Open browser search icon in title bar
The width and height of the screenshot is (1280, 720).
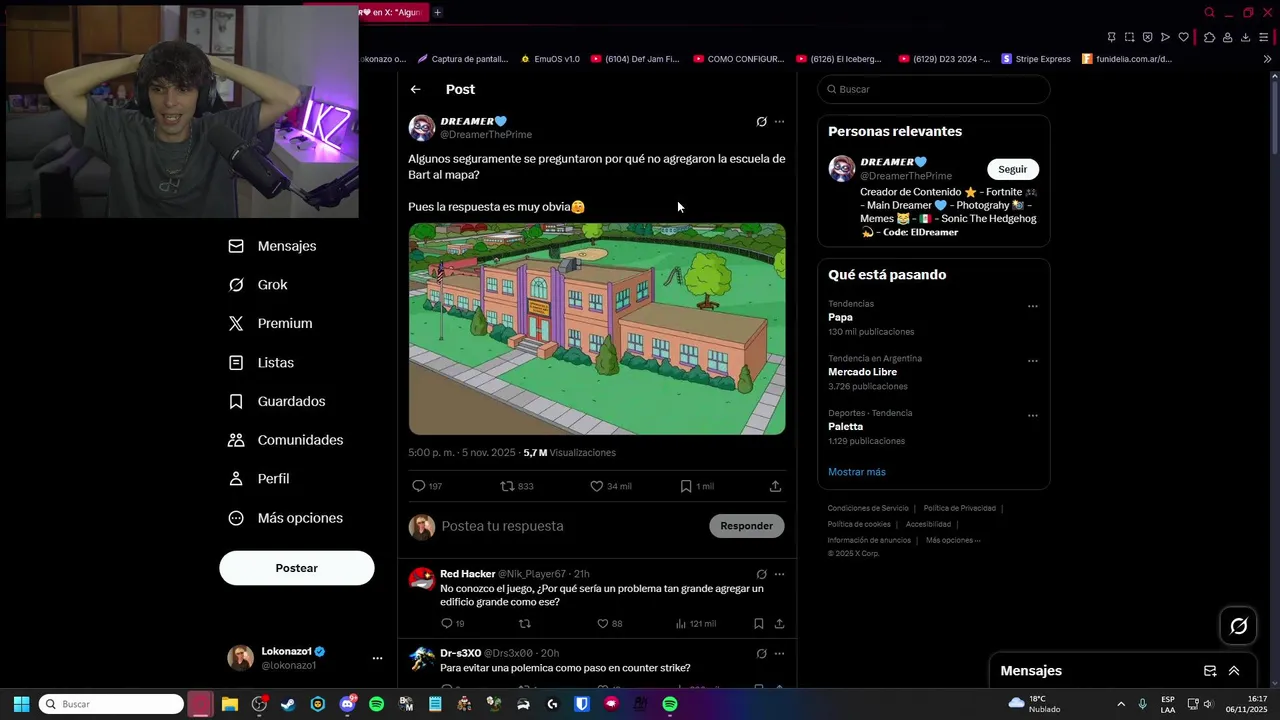(1209, 12)
